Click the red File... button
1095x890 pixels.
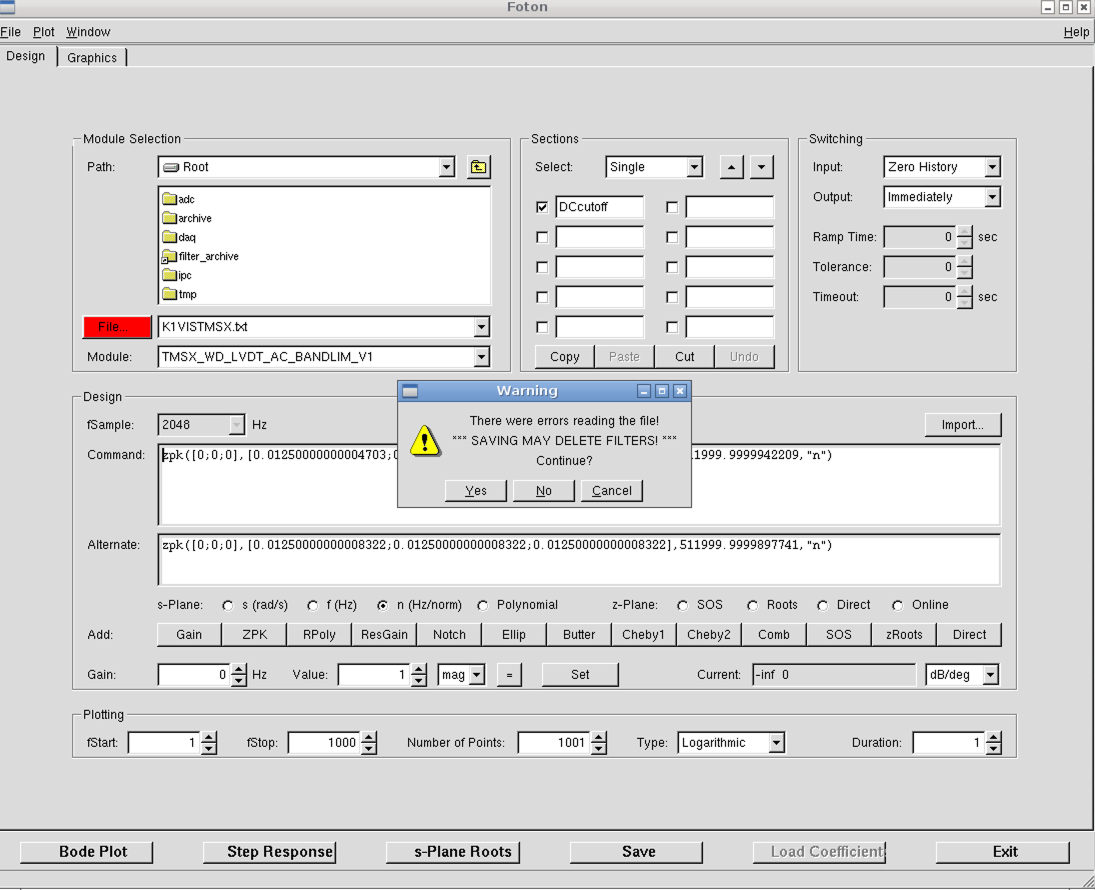[x=117, y=327]
